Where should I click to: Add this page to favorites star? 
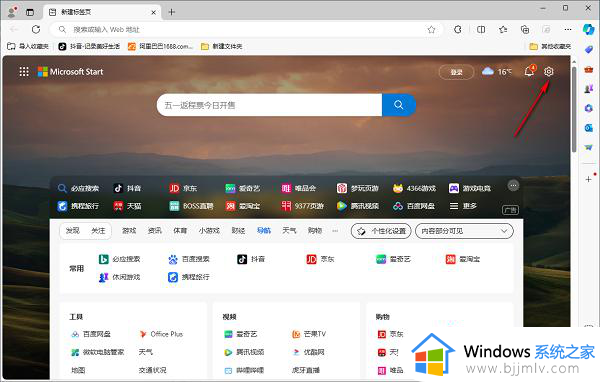tap(431, 29)
